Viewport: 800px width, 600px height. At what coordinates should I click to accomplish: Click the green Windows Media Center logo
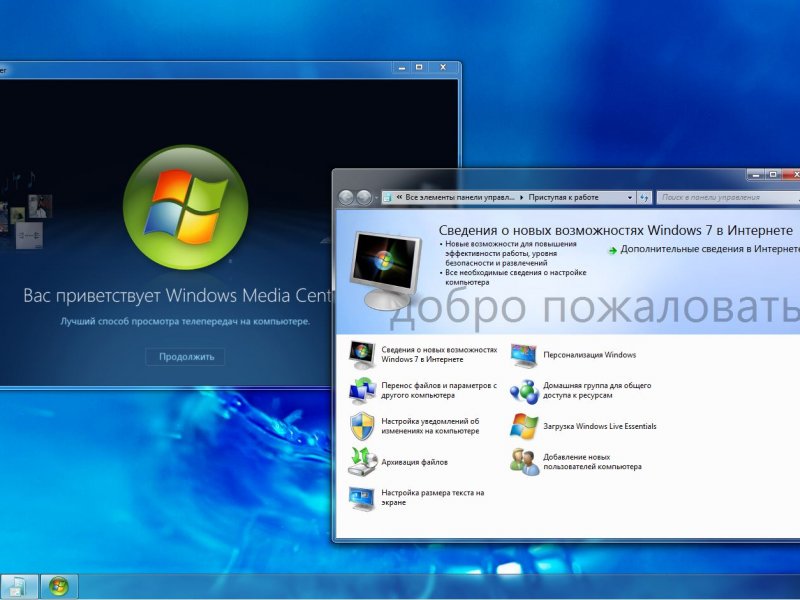coord(186,207)
